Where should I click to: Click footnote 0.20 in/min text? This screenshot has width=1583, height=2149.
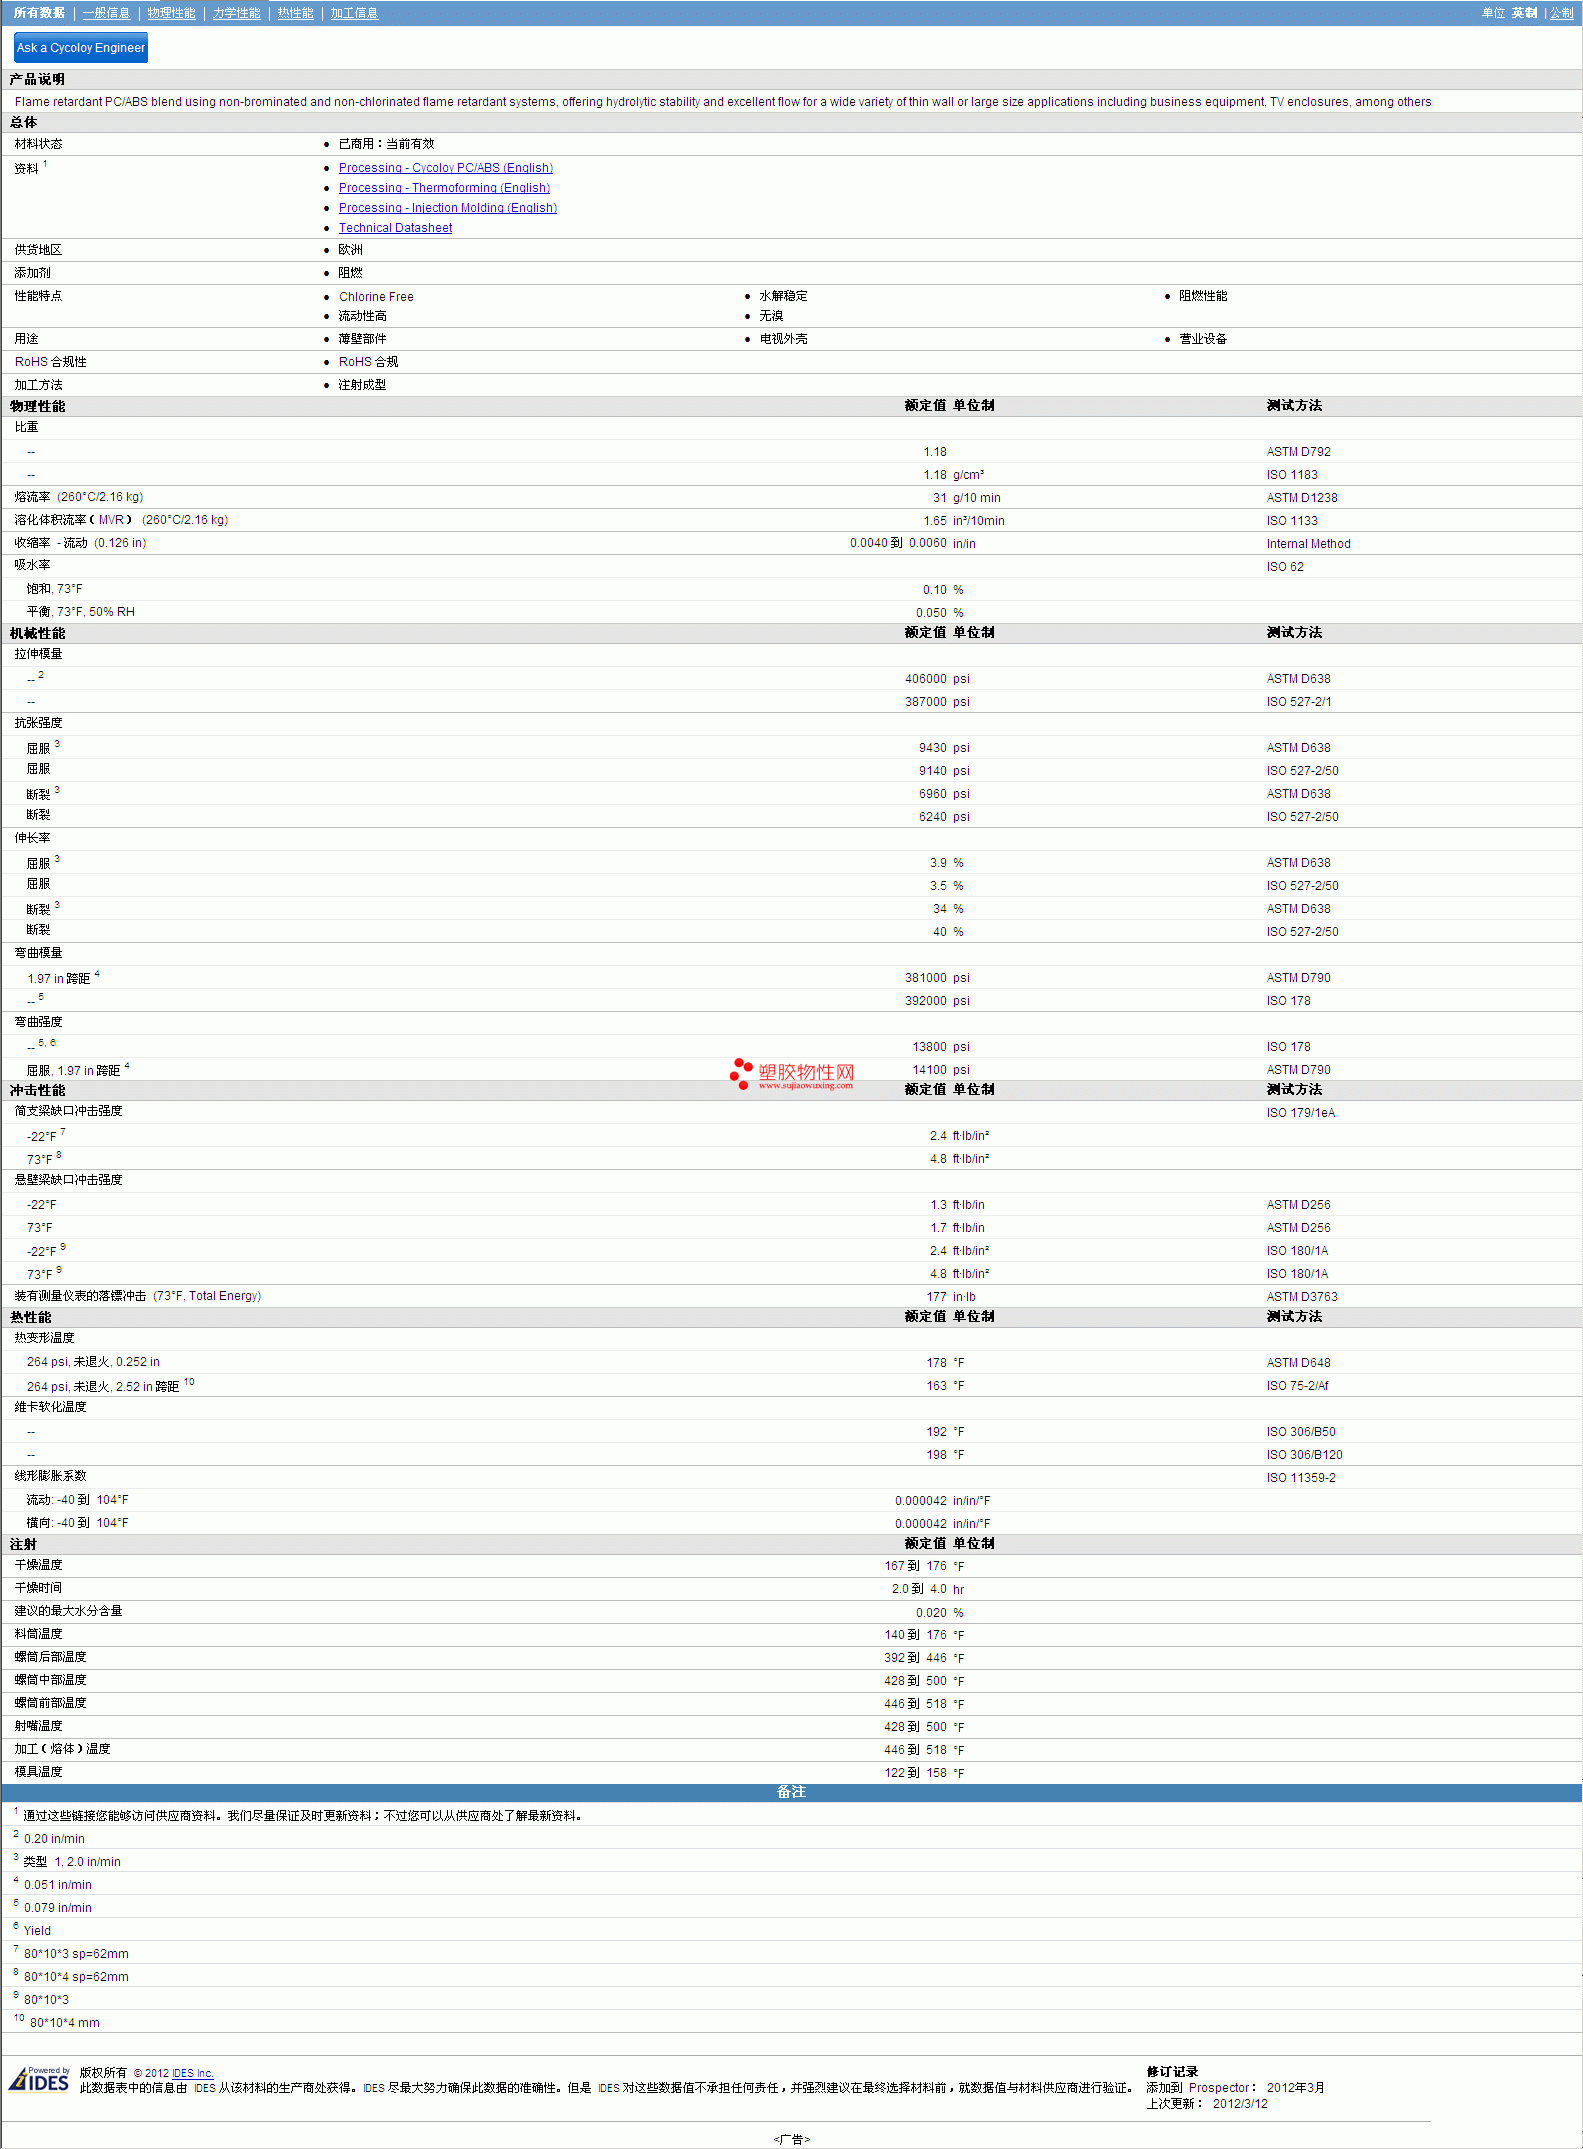[x=54, y=1839]
